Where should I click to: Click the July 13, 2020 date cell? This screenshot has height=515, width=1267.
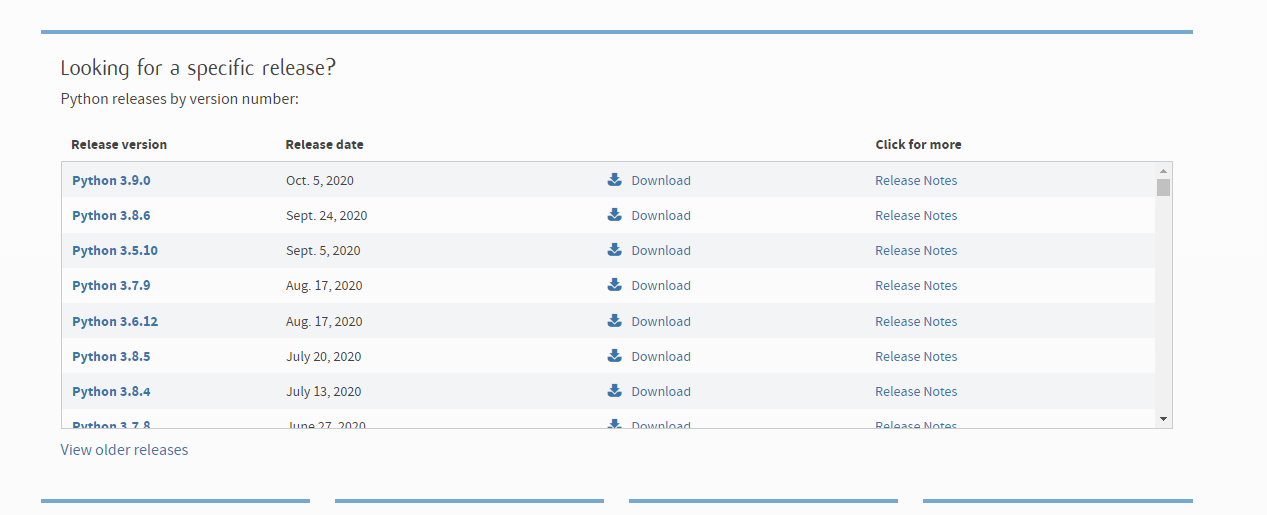tap(324, 392)
